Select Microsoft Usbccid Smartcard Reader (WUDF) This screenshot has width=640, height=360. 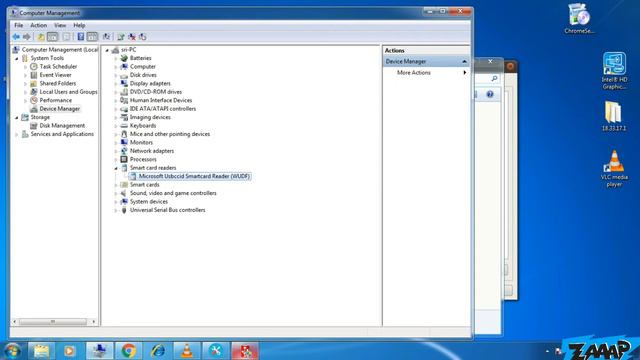pos(194,176)
